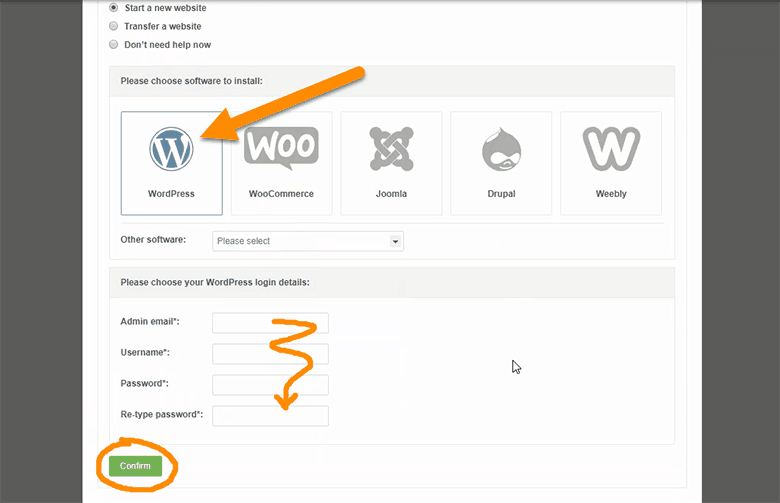This screenshot has width=780, height=503.
Task: Click the Password input field
Action: click(271, 385)
